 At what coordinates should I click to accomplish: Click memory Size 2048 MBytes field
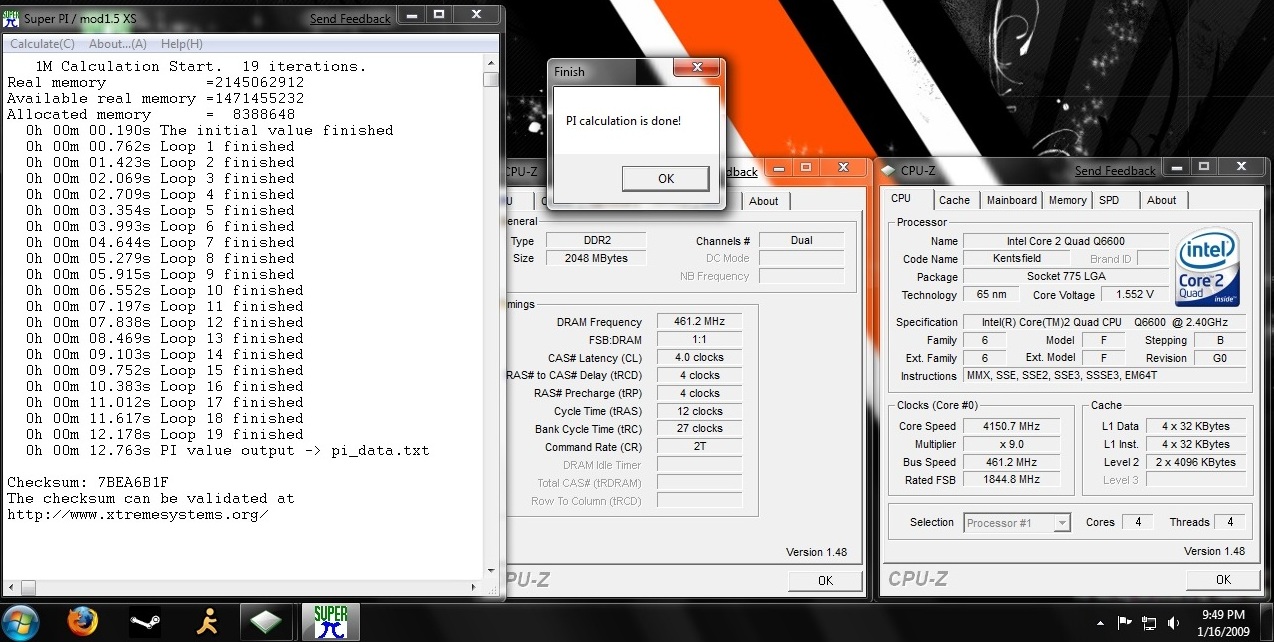[x=596, y=258]
